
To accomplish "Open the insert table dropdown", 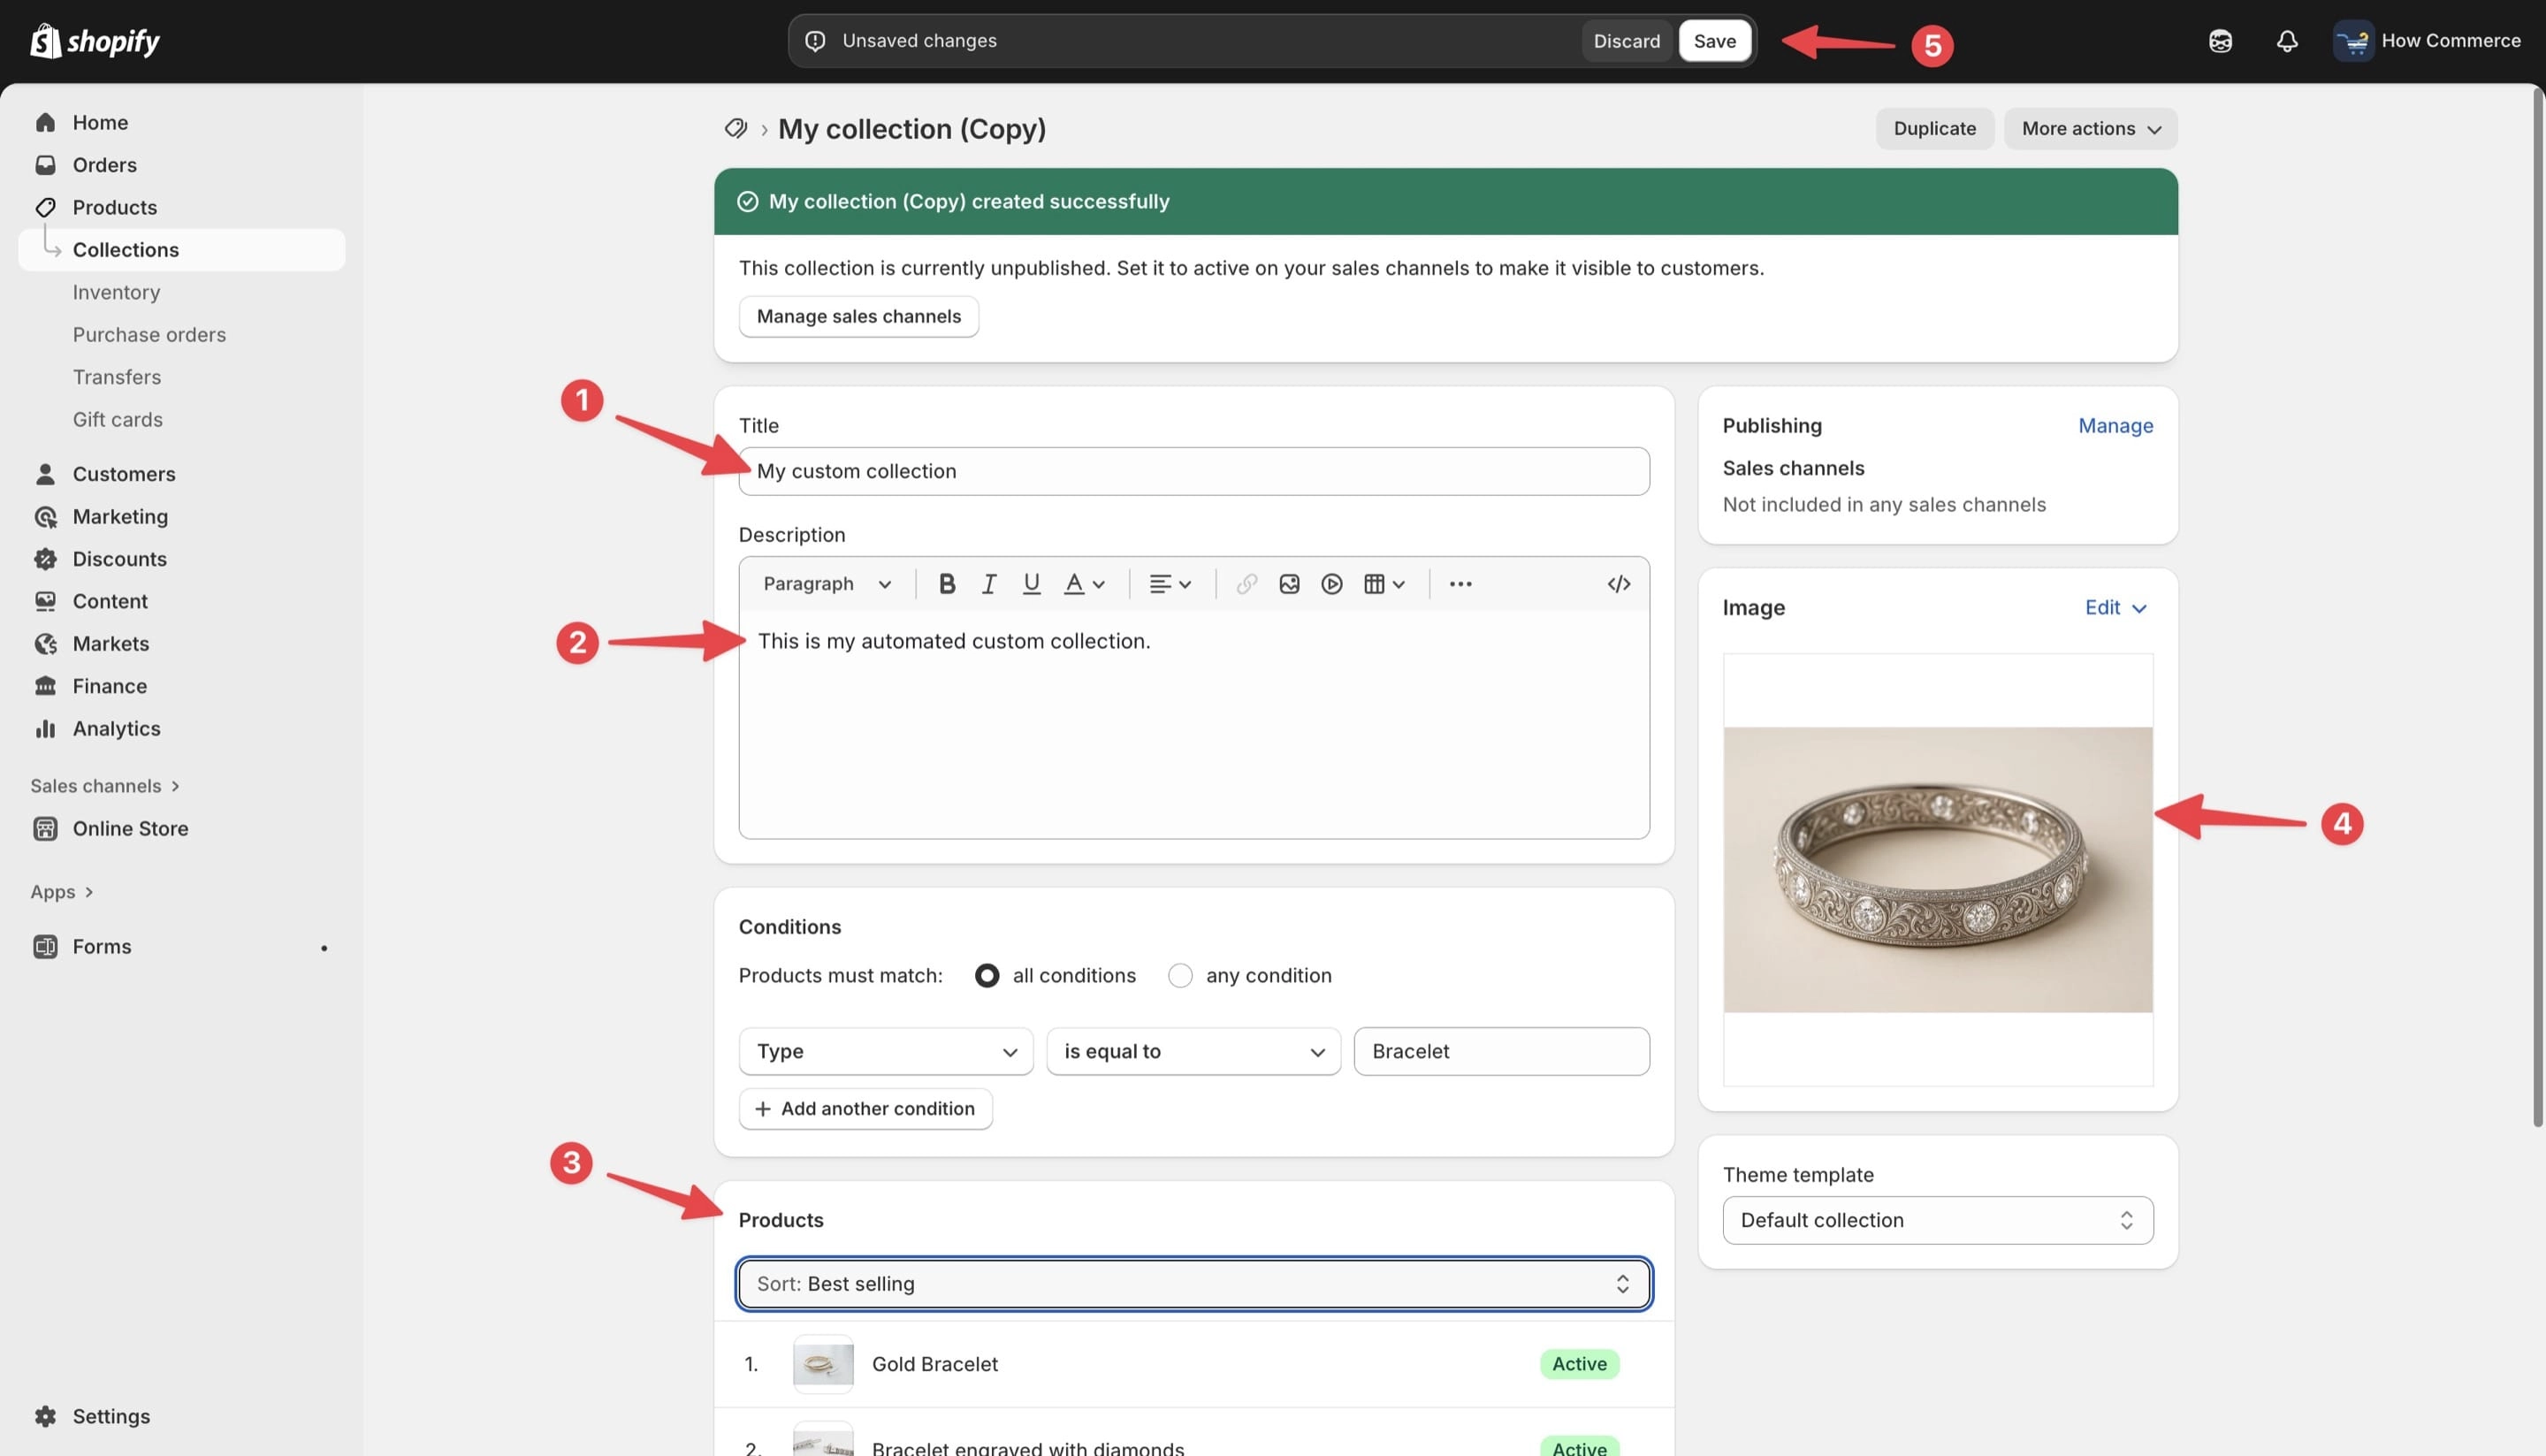I will (1385, 584).
